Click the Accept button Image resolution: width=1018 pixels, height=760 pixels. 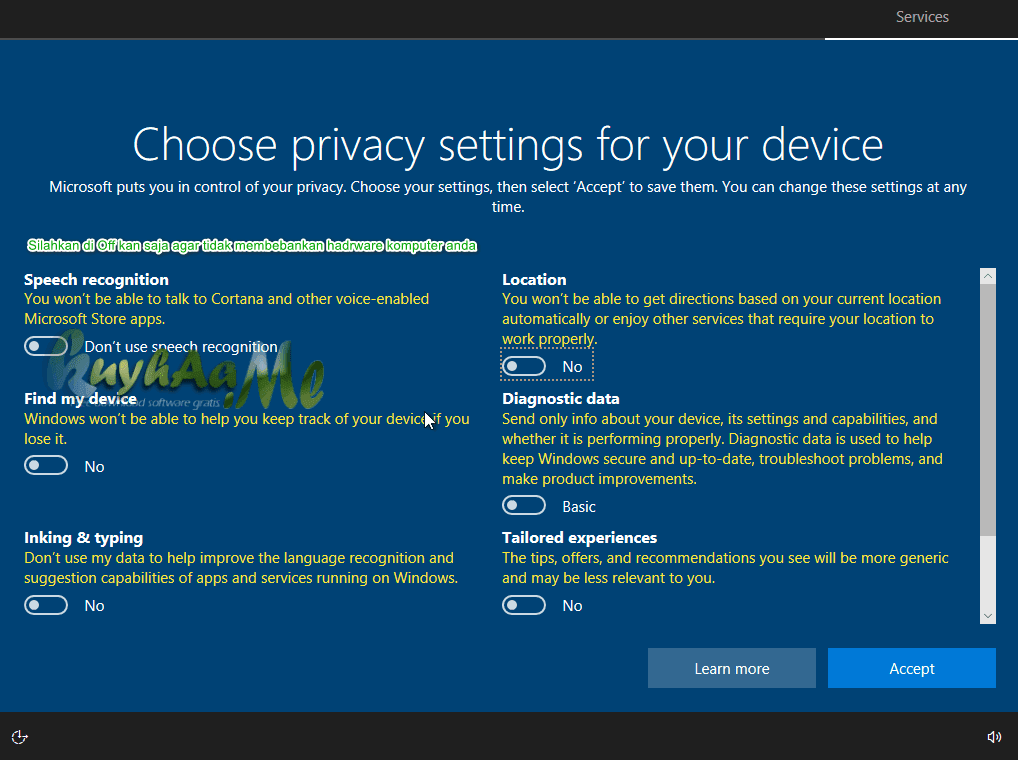click(x=911, y=668)
